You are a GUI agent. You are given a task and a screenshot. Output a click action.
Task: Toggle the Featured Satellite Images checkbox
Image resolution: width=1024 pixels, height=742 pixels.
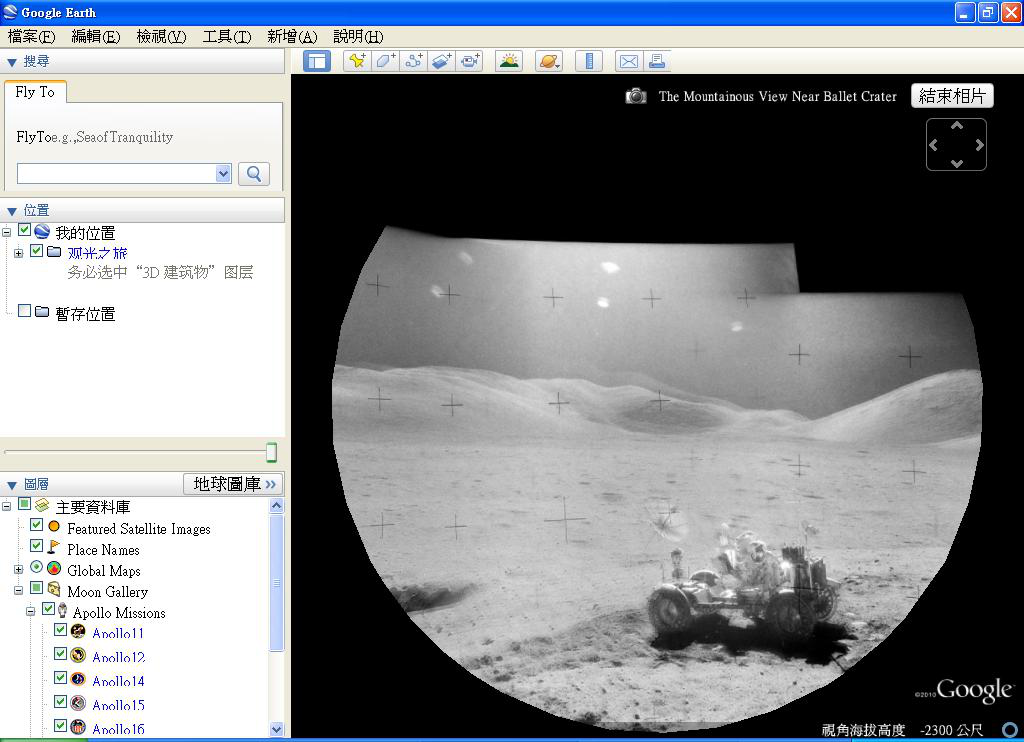(37, 525)
